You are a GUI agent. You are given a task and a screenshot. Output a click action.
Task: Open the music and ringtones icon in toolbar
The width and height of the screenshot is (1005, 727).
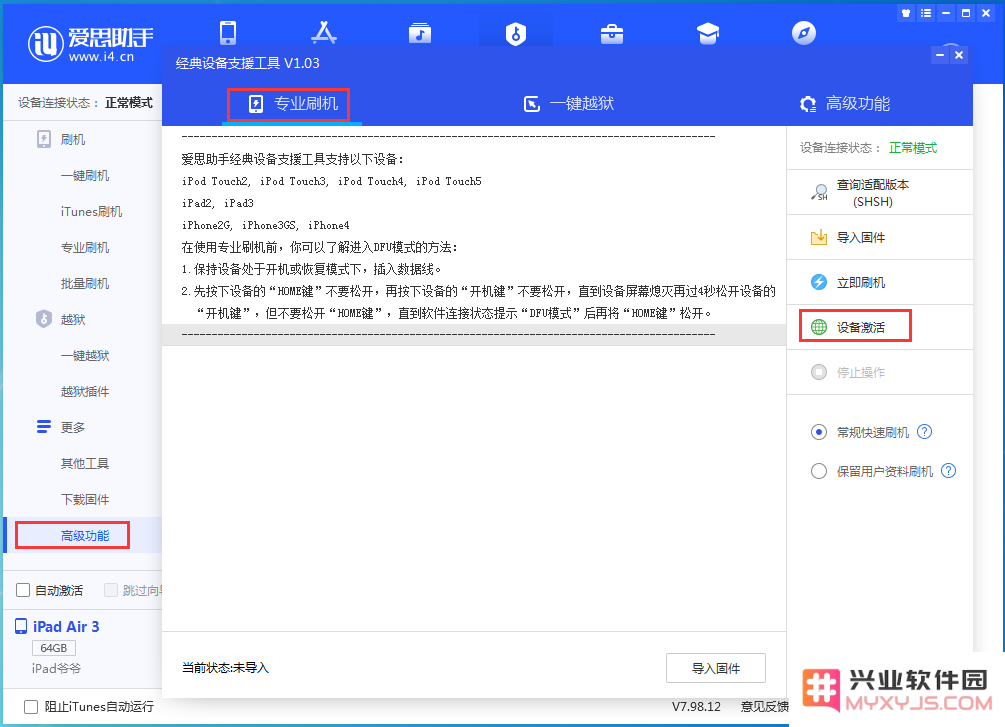point(420,33)
